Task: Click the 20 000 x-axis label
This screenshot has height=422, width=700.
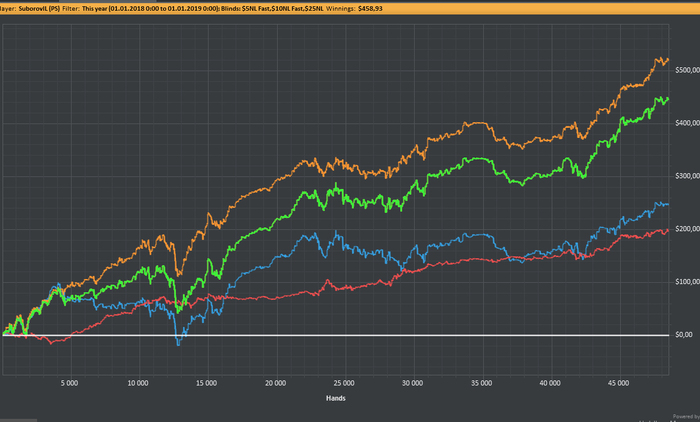Action: click(275, 383)
